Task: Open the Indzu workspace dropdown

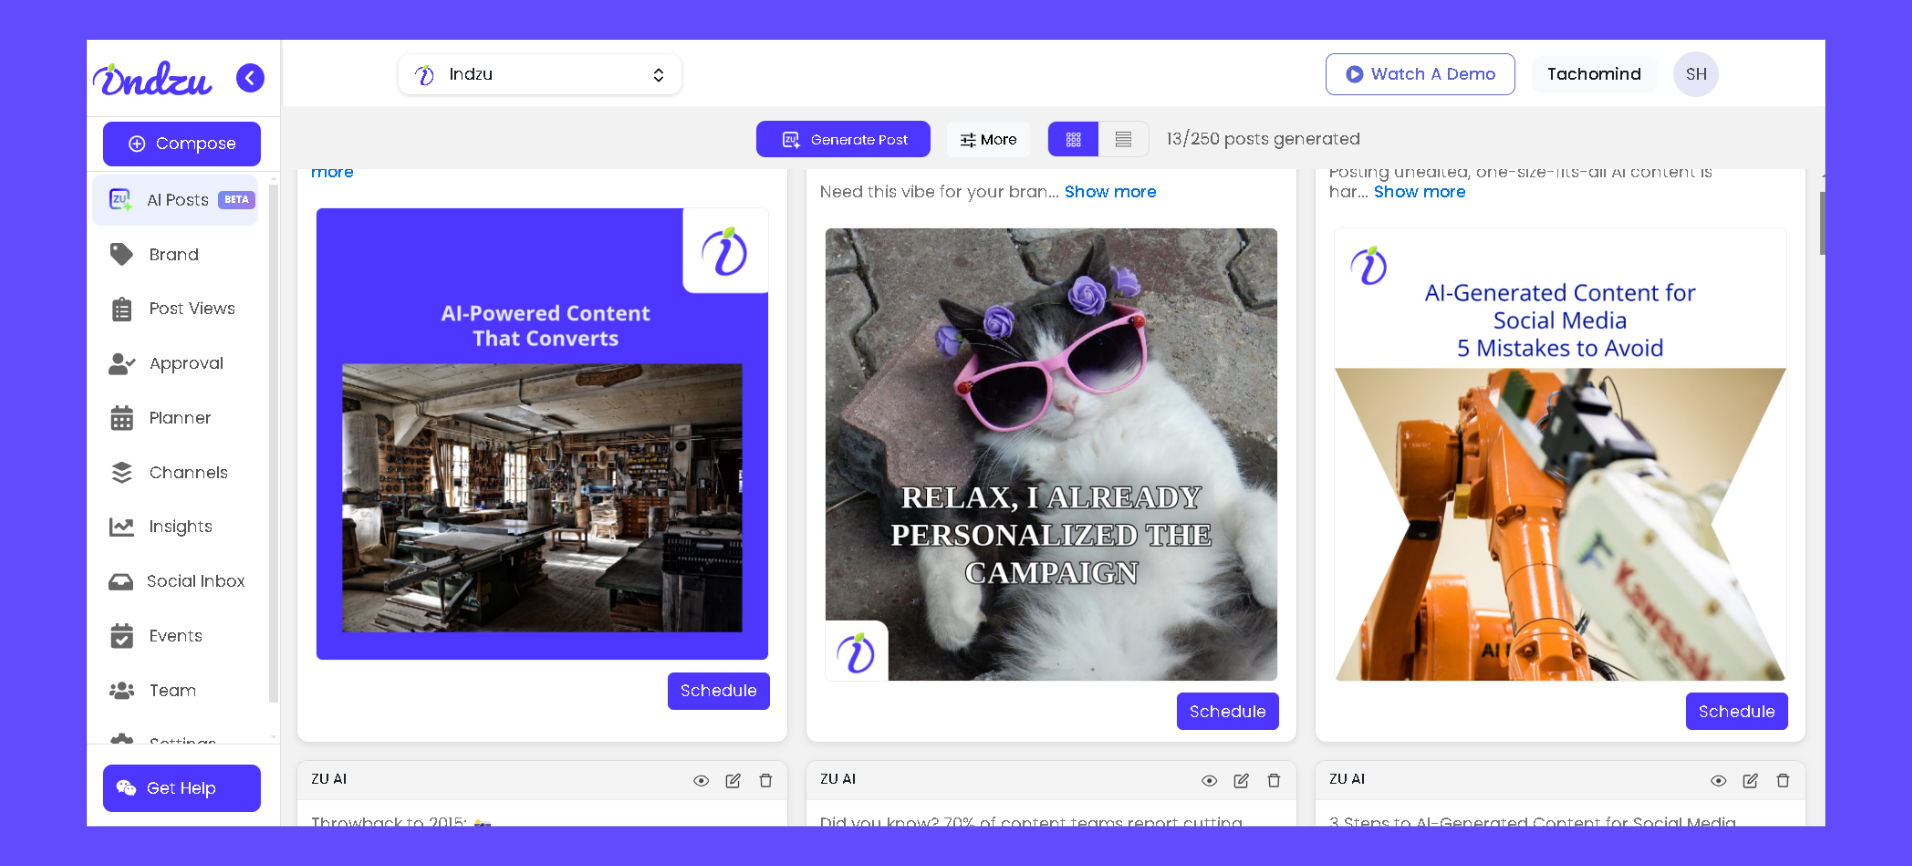Action: (x=540, y=75)
